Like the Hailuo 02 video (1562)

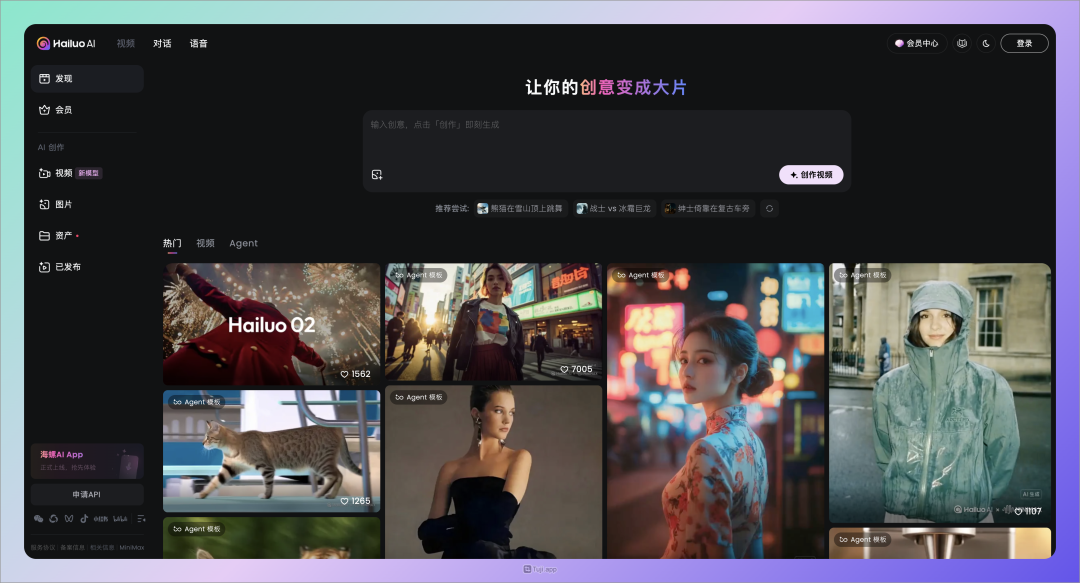coord(355,374)
